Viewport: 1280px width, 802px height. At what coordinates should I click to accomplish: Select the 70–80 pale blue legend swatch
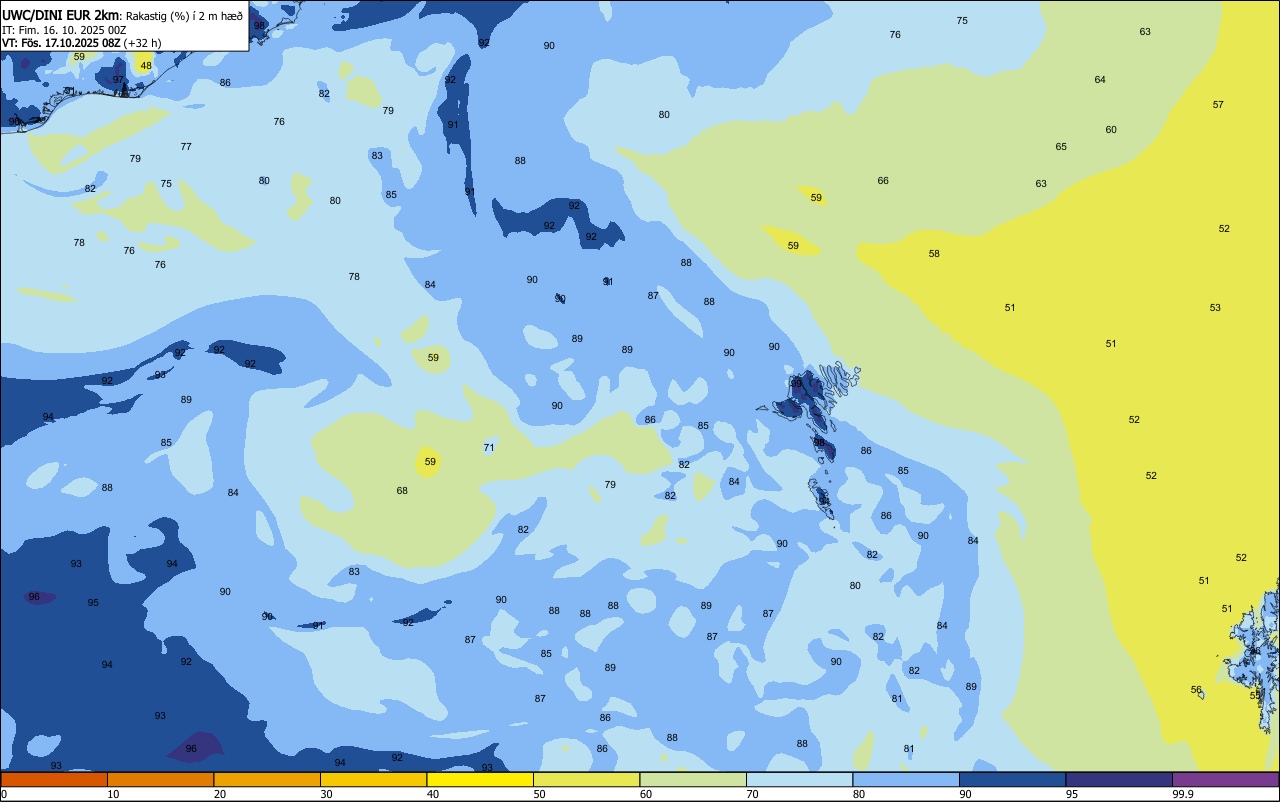tap(799, 779)
